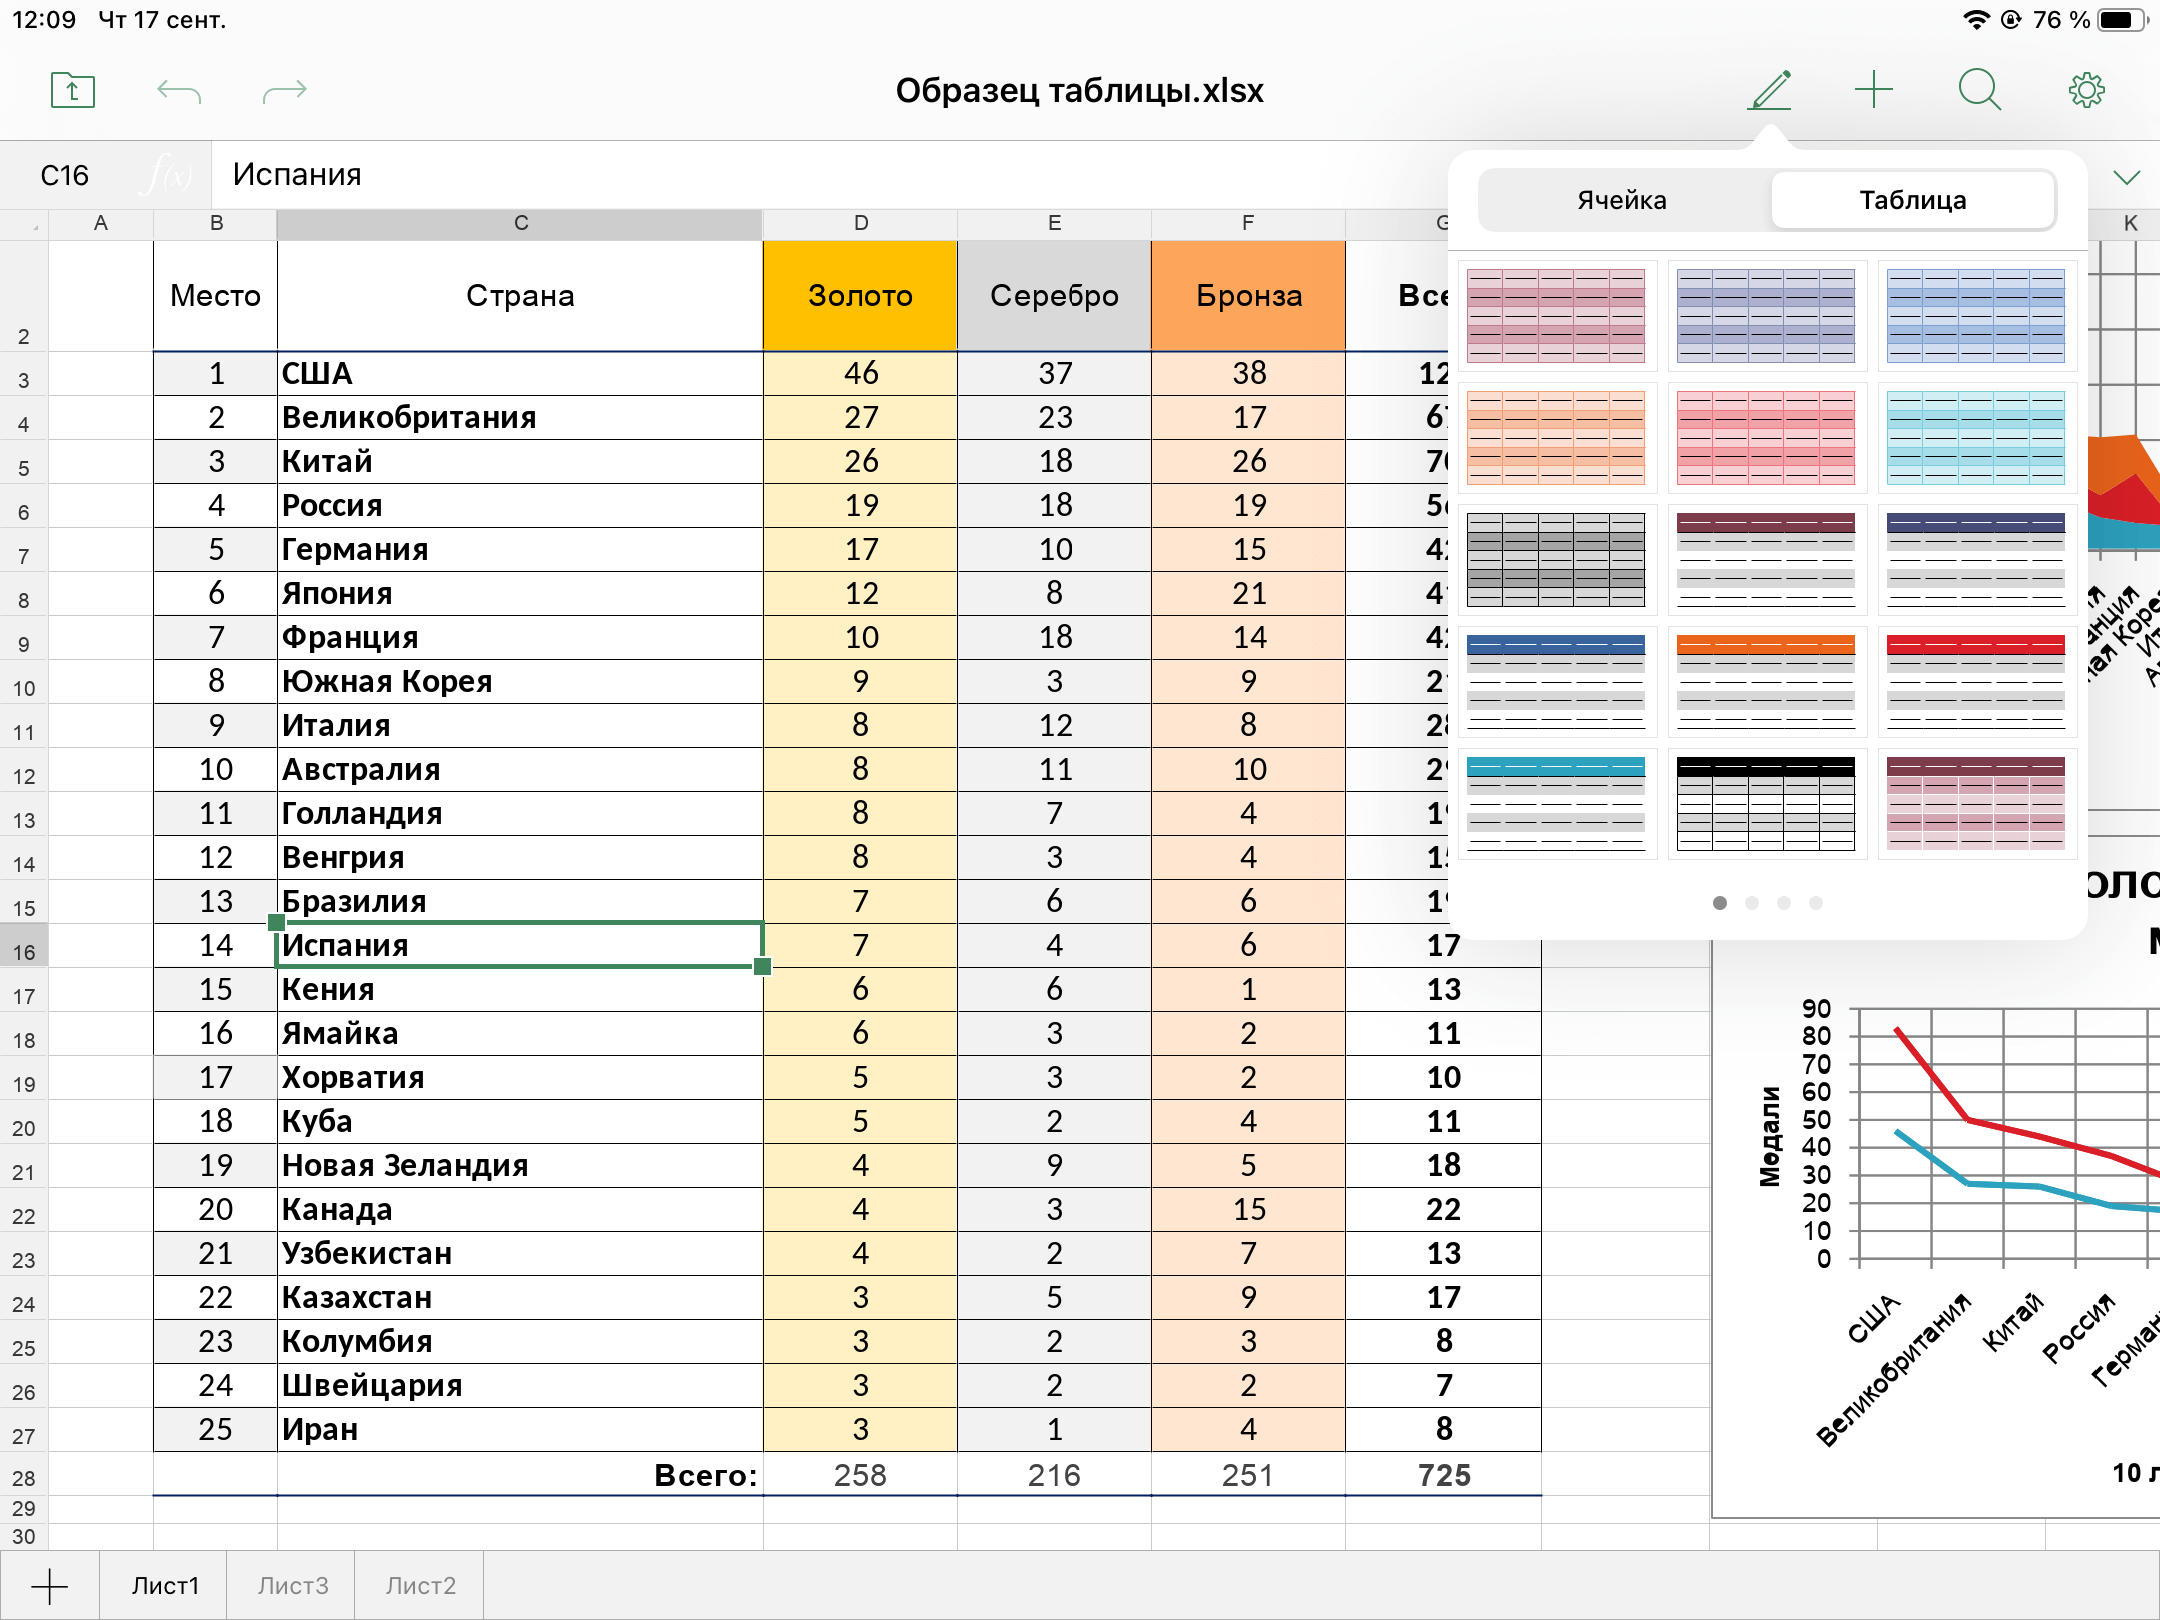Image resolution: width=2160 pixels, height=1620 pixels.
Task: Select the Страна header cell
Action: [x=520, y=296]
